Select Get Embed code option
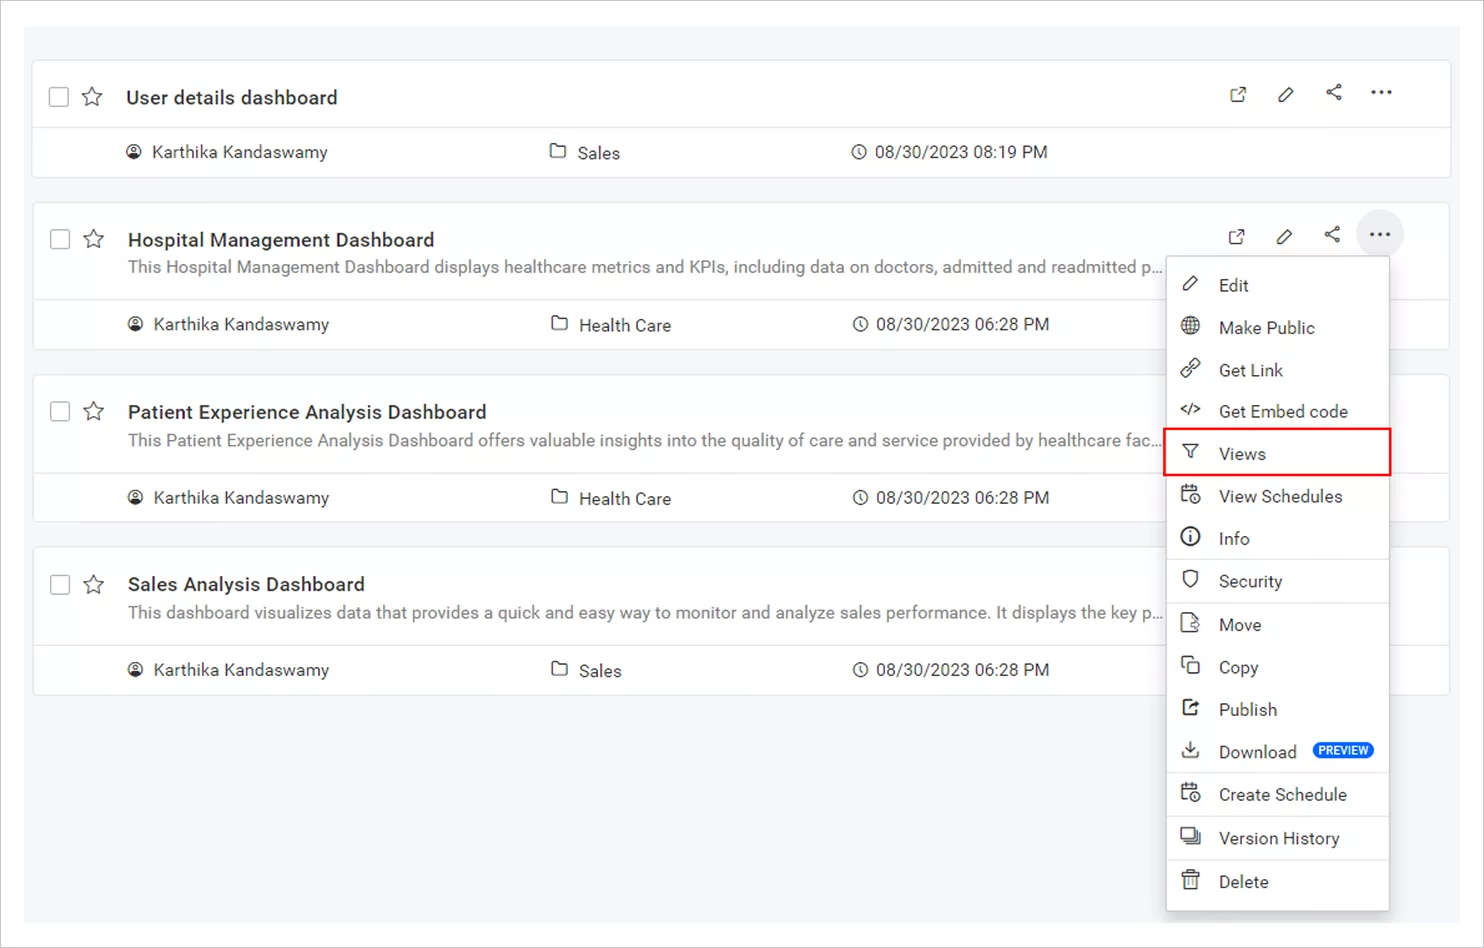The image size is (1484, 948). tap(1277, 411)
